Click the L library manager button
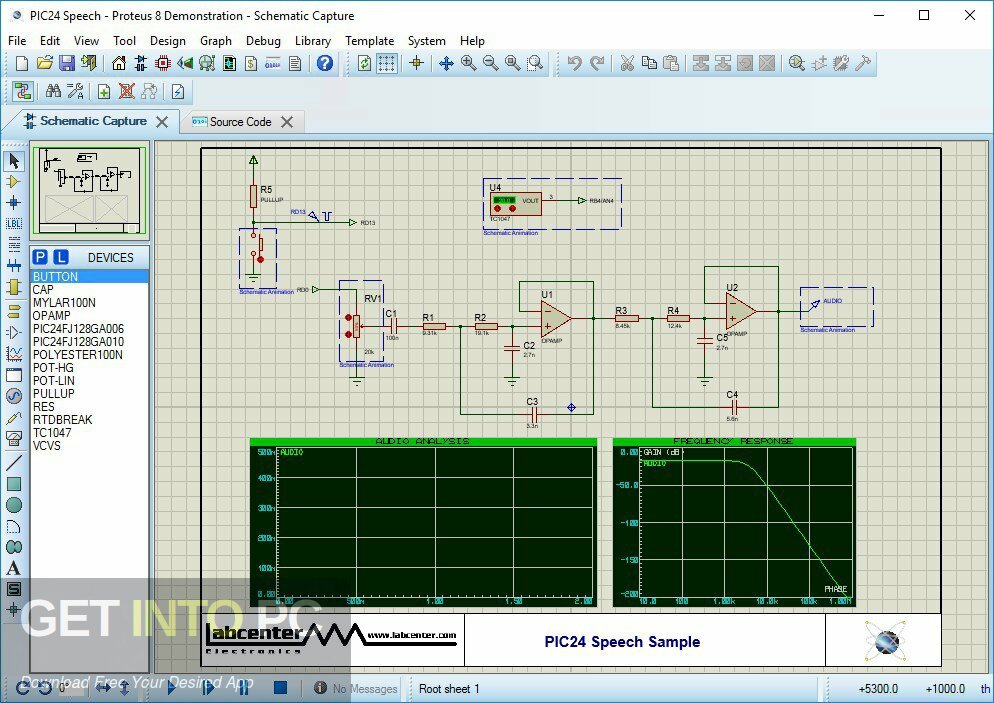The image size is (994, 703). tap(60, 257)
